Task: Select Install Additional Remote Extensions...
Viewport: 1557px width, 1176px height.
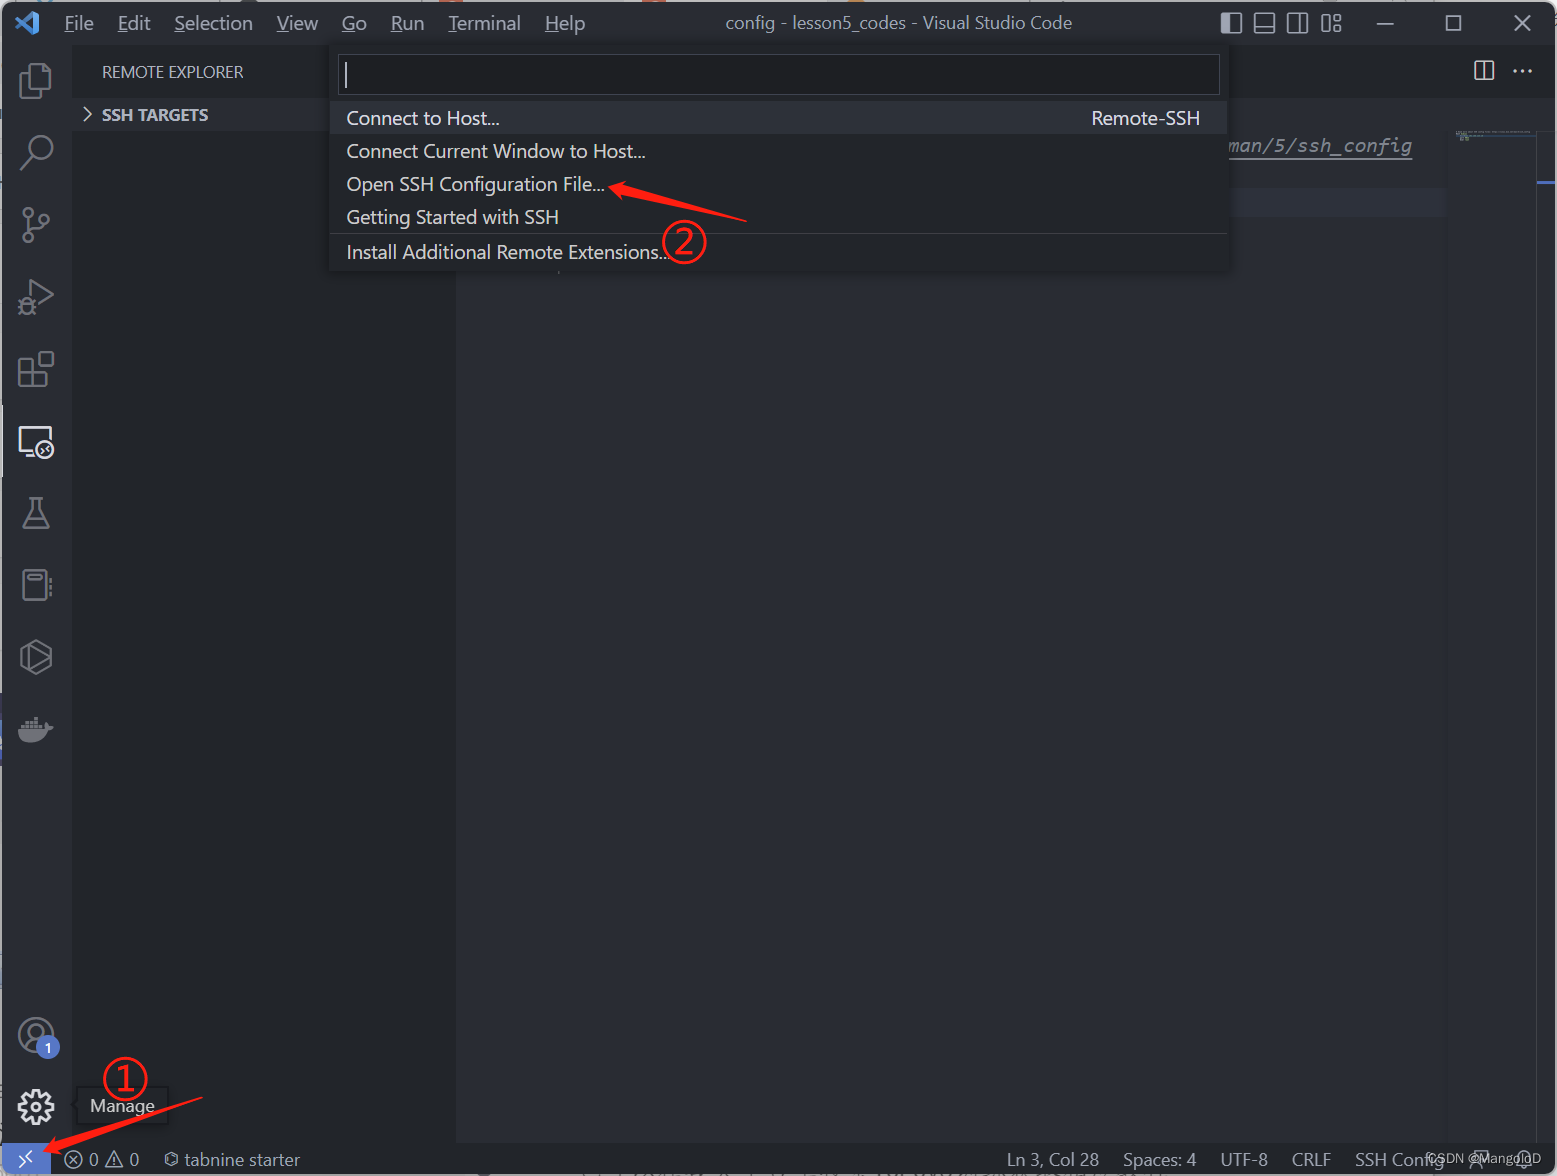Action: (779, 252)
